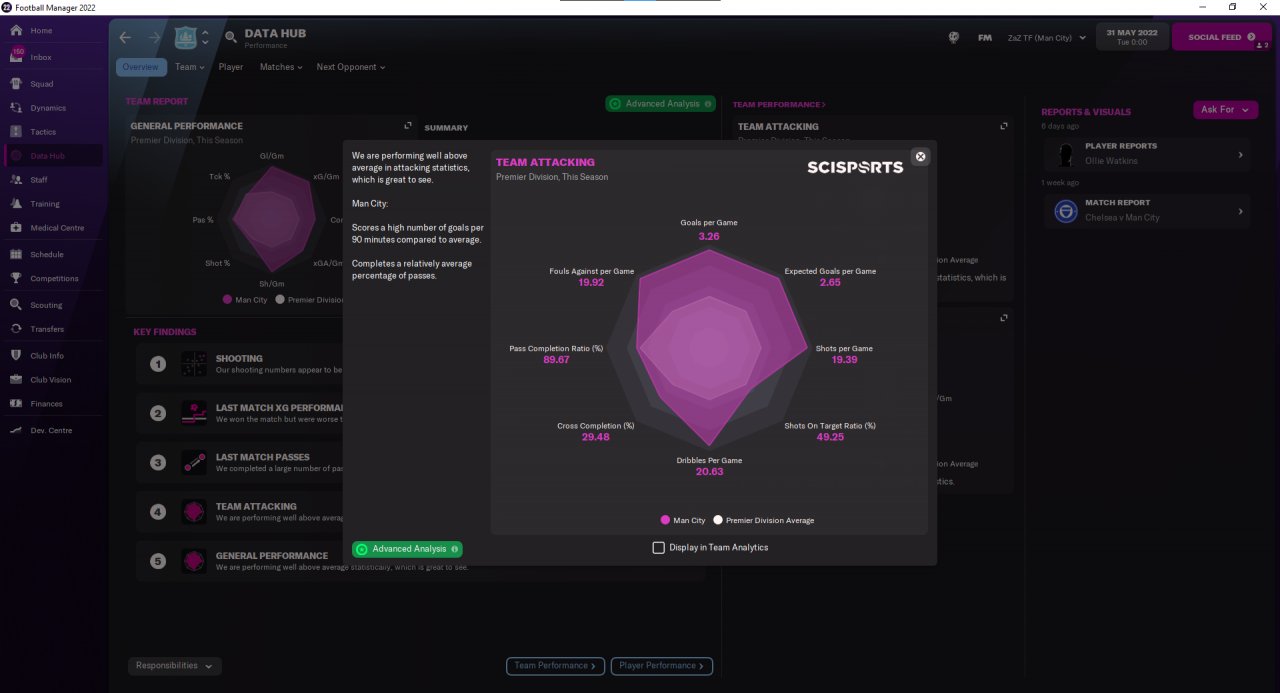Image resolution: width=1280 pixels, height=693 pixels.
Task: Click the Fouls Against per Game 19.92 value
Action: click(x=591, y=283)
